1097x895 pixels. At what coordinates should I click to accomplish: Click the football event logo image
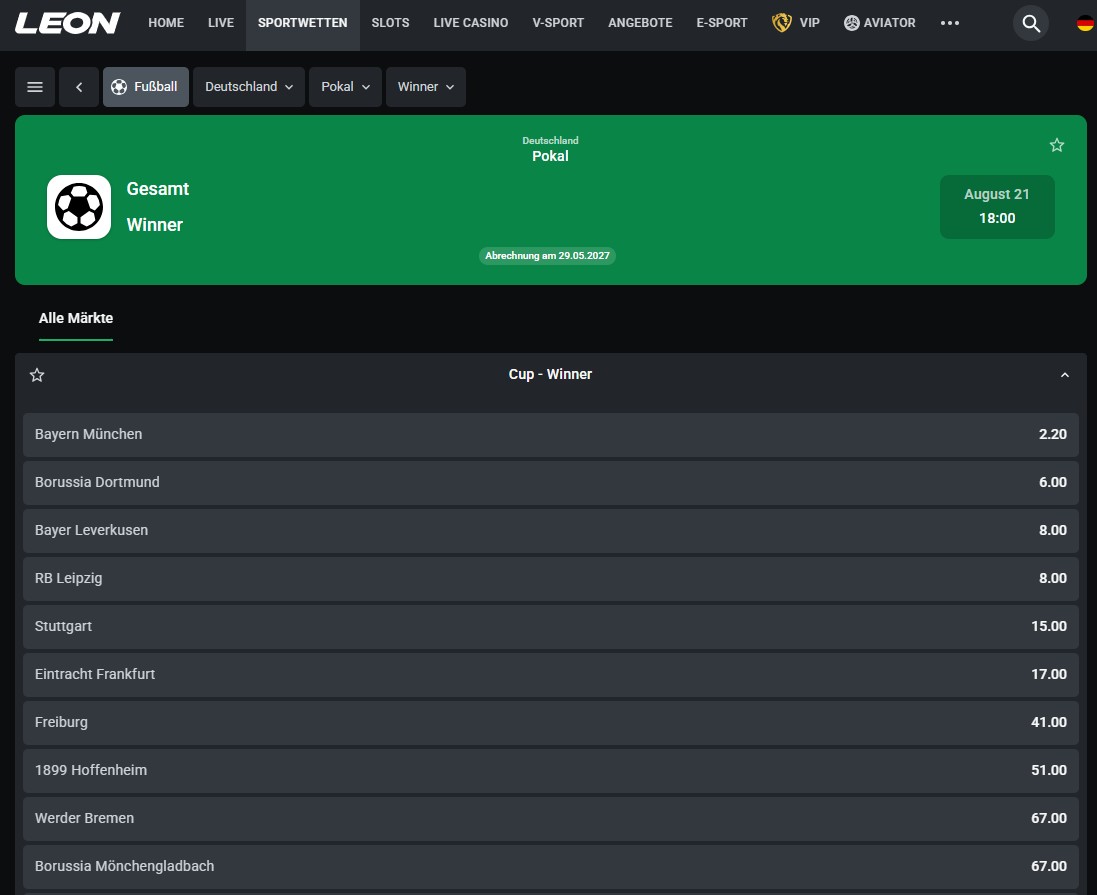[x=79, y=207]
